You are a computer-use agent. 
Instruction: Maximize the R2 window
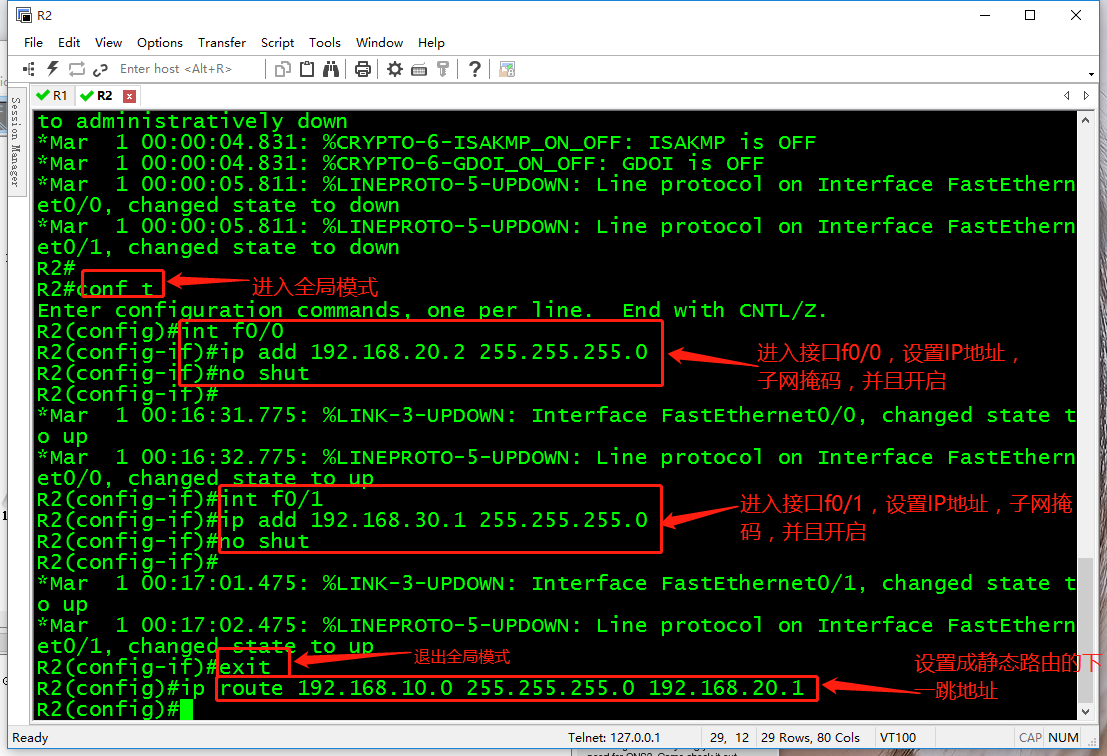point(1030,16)
